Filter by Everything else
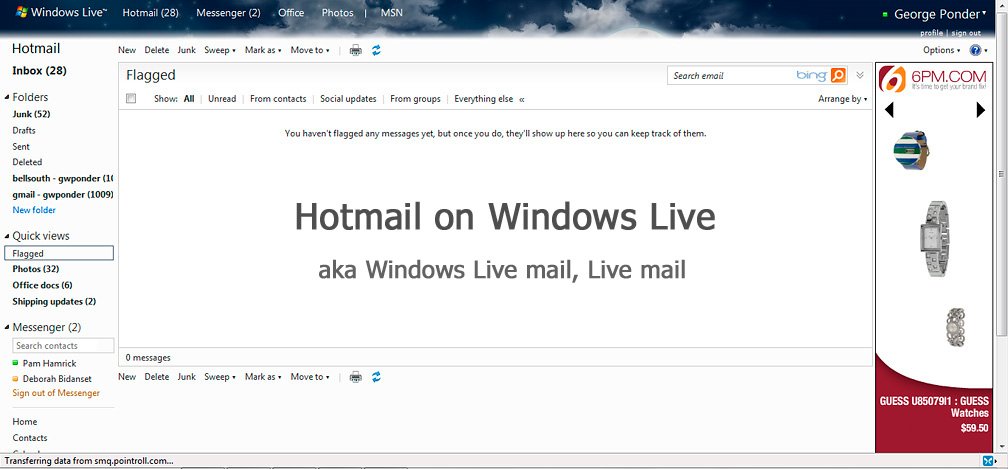1008x469 pixels. point(483,99)
